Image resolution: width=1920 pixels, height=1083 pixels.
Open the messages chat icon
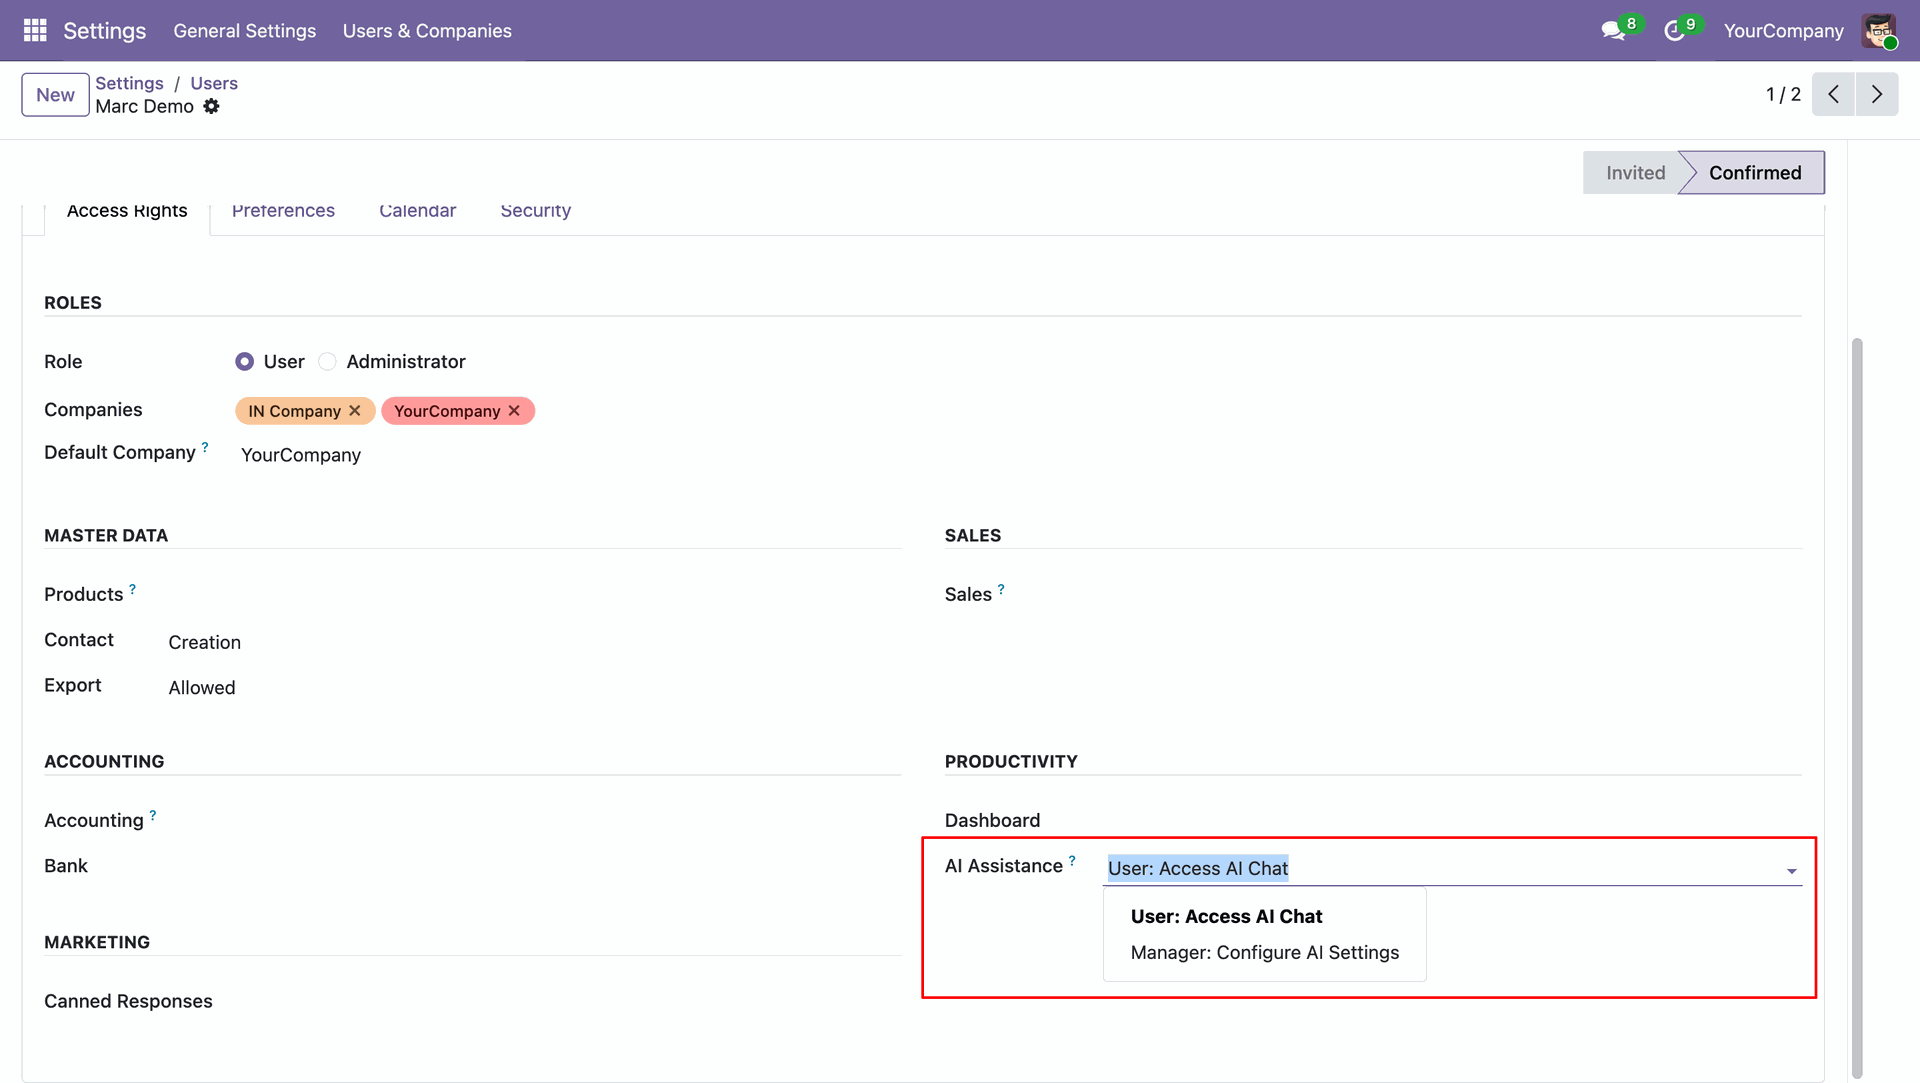[x=1612, y=31]
